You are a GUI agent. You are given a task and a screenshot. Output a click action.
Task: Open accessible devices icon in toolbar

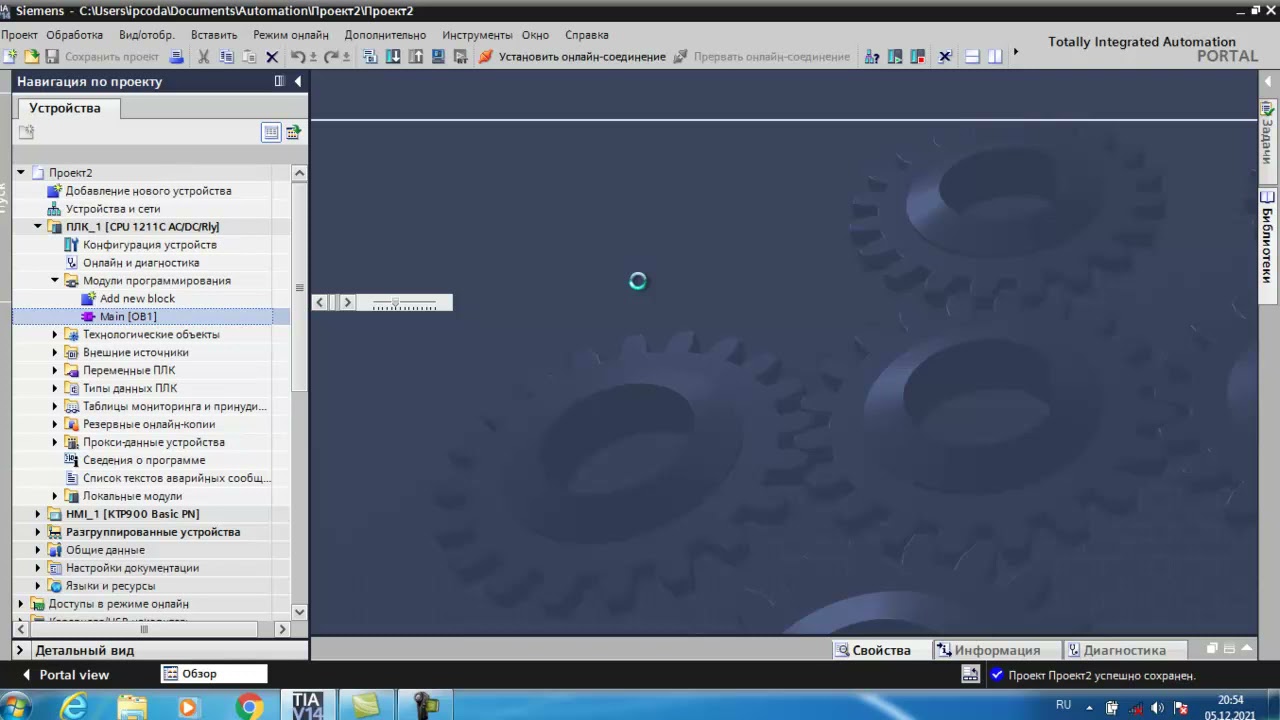[x=872, y=57]
